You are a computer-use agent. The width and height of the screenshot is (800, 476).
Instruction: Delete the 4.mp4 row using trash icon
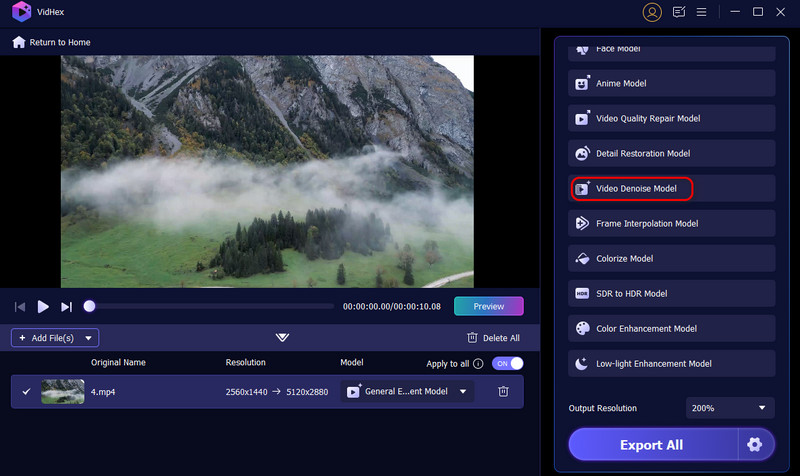point(503,391)
